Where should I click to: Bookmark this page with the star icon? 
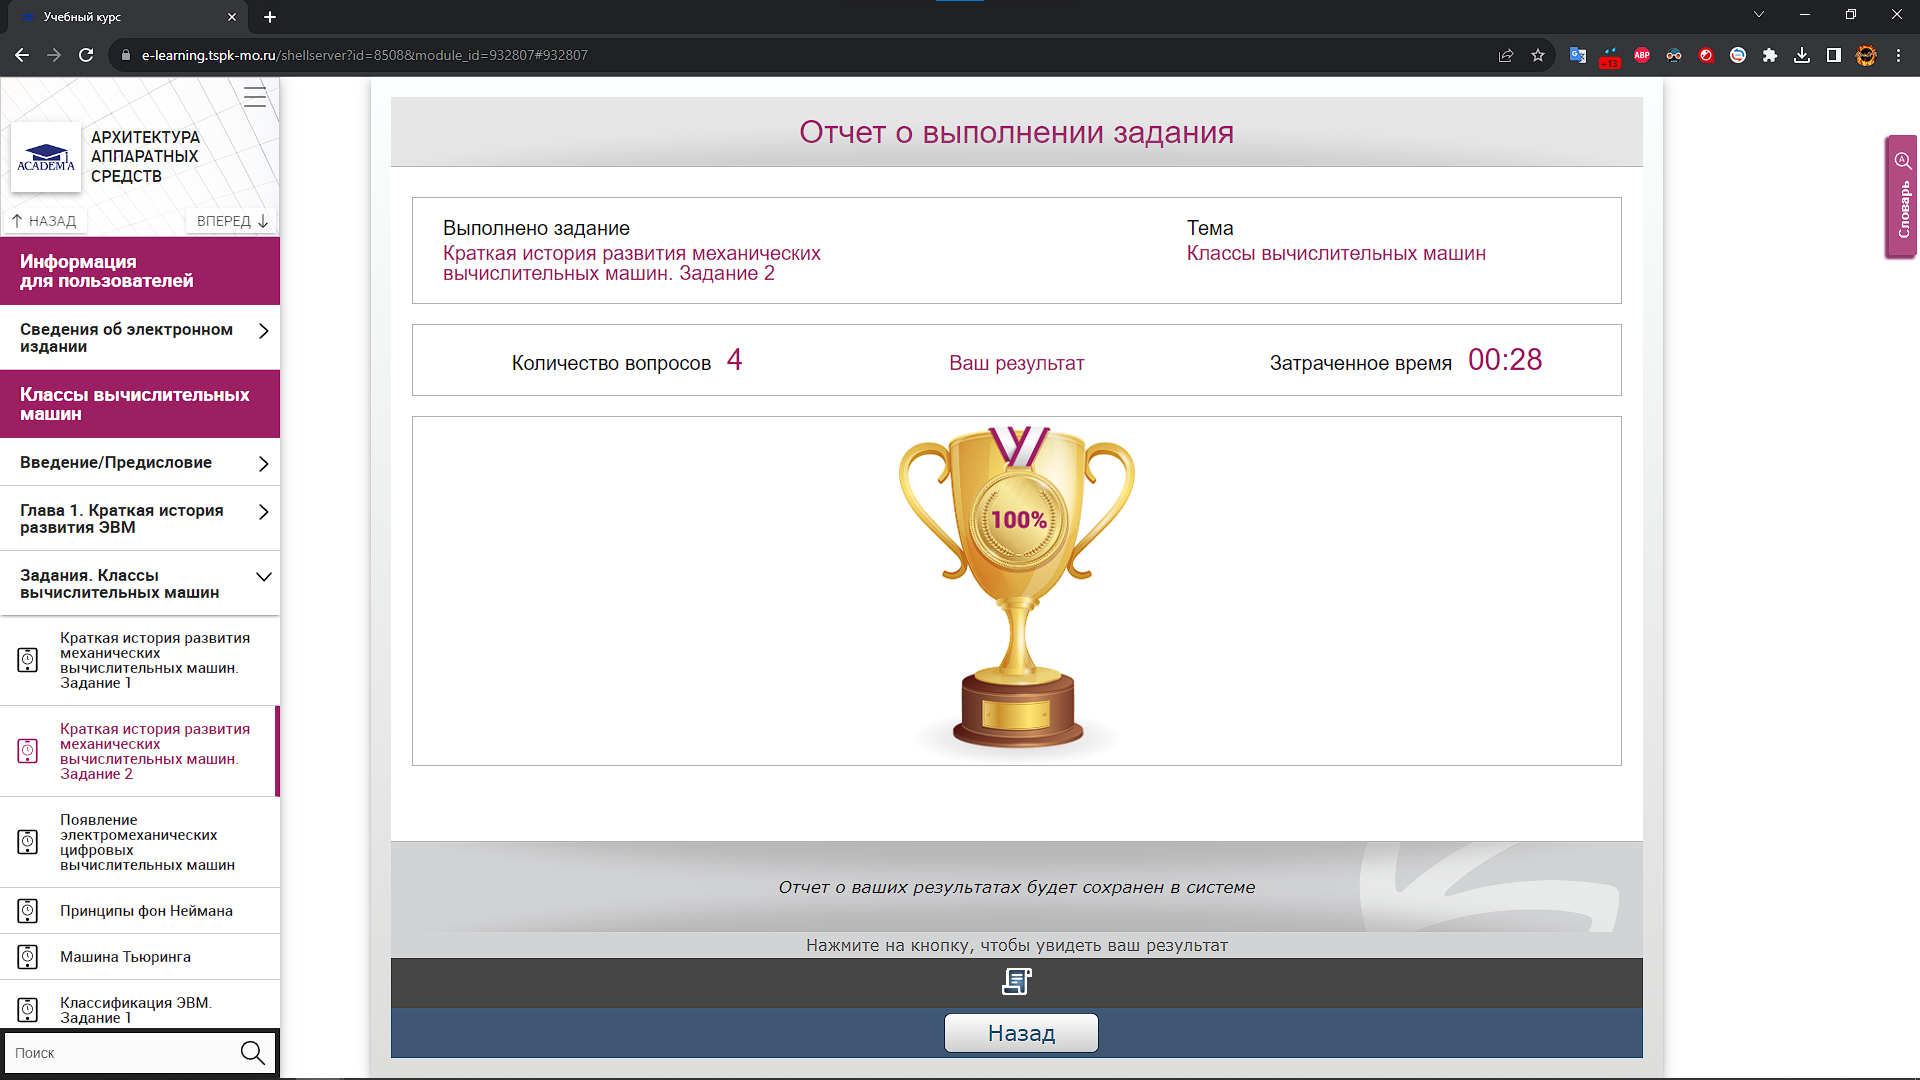tap(1538, 55)
